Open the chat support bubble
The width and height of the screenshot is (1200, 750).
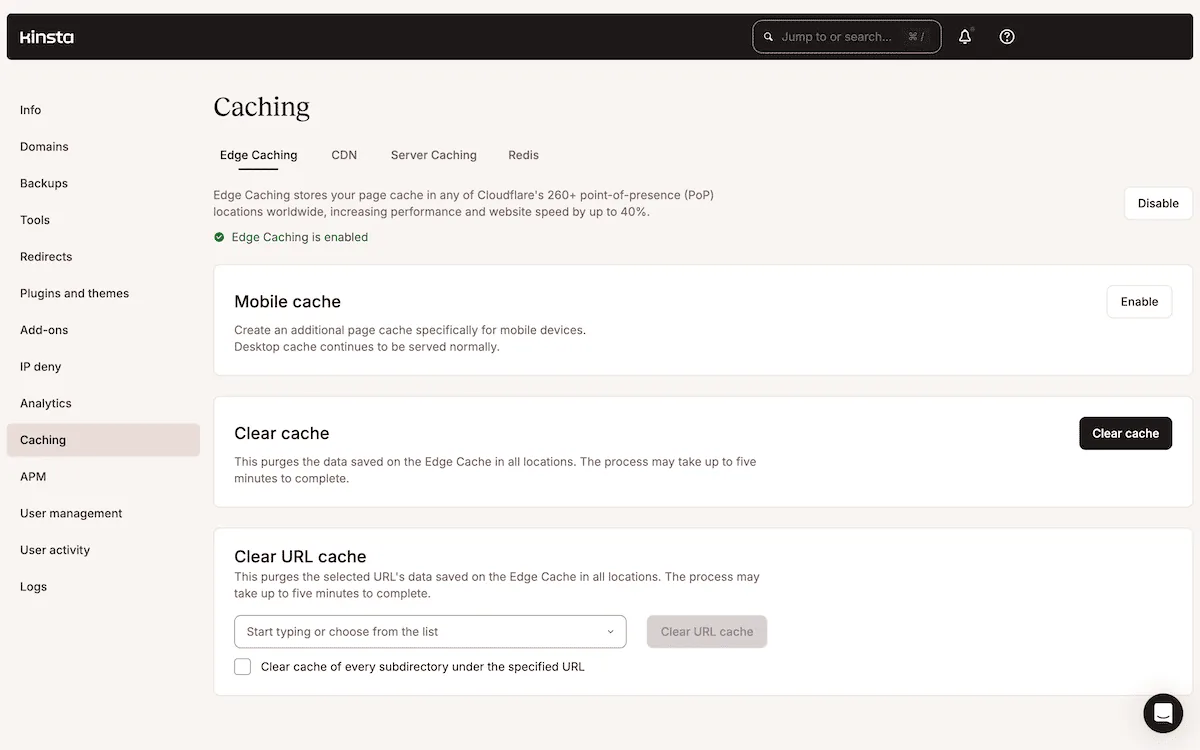click(1163, 713)
